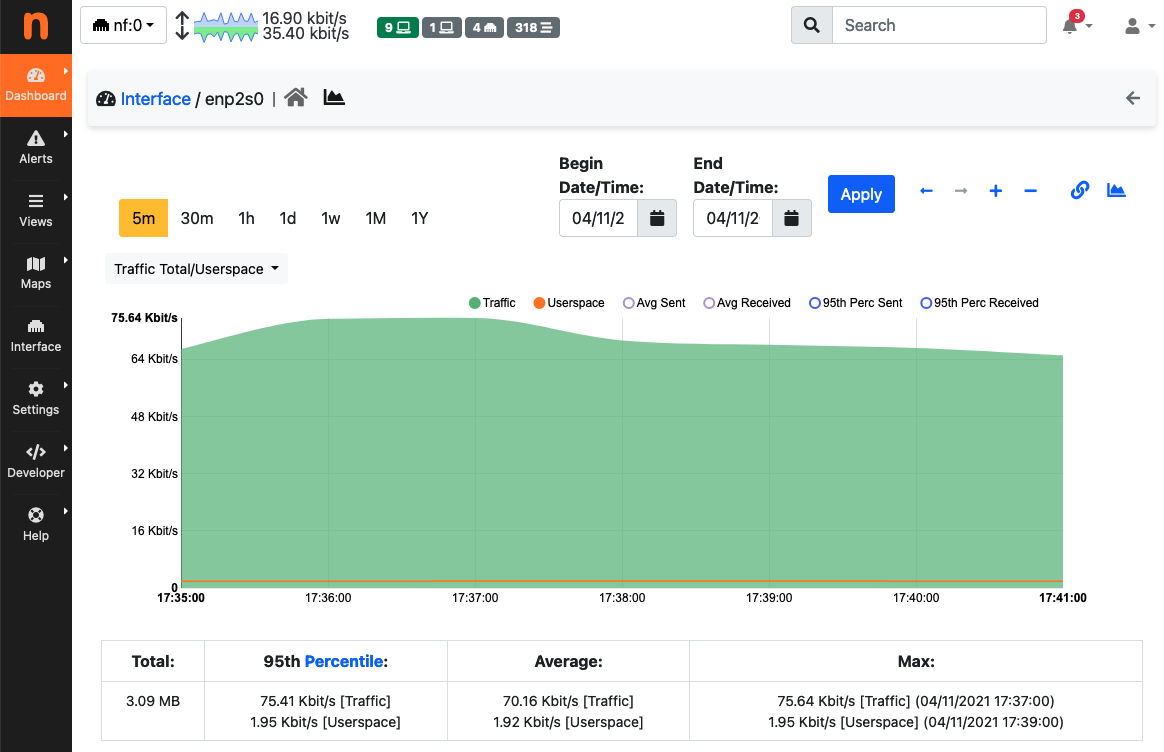Zoom out with the minus icon
Screen dimensions: 1164x752
(x=1030, y=191)
